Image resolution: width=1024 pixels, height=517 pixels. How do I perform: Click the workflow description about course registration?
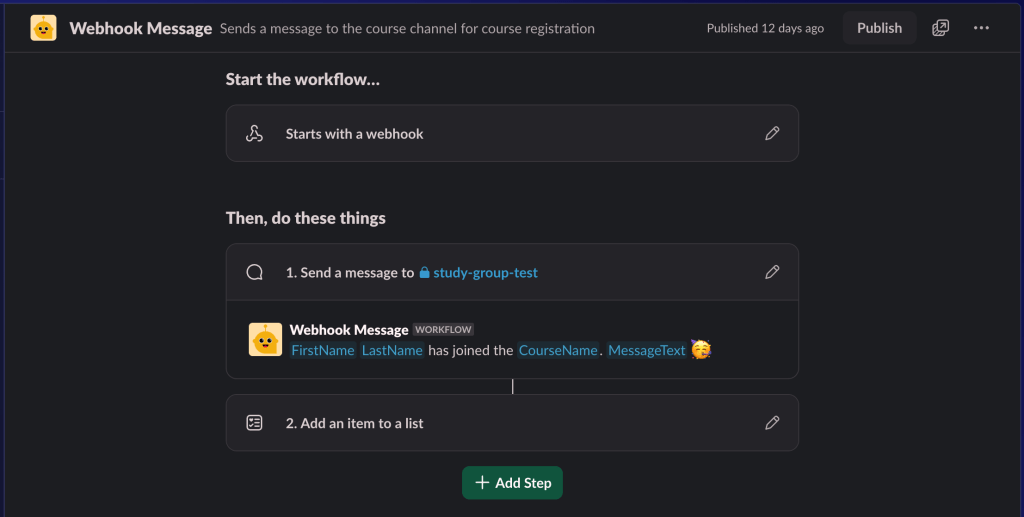coord(407,28)
